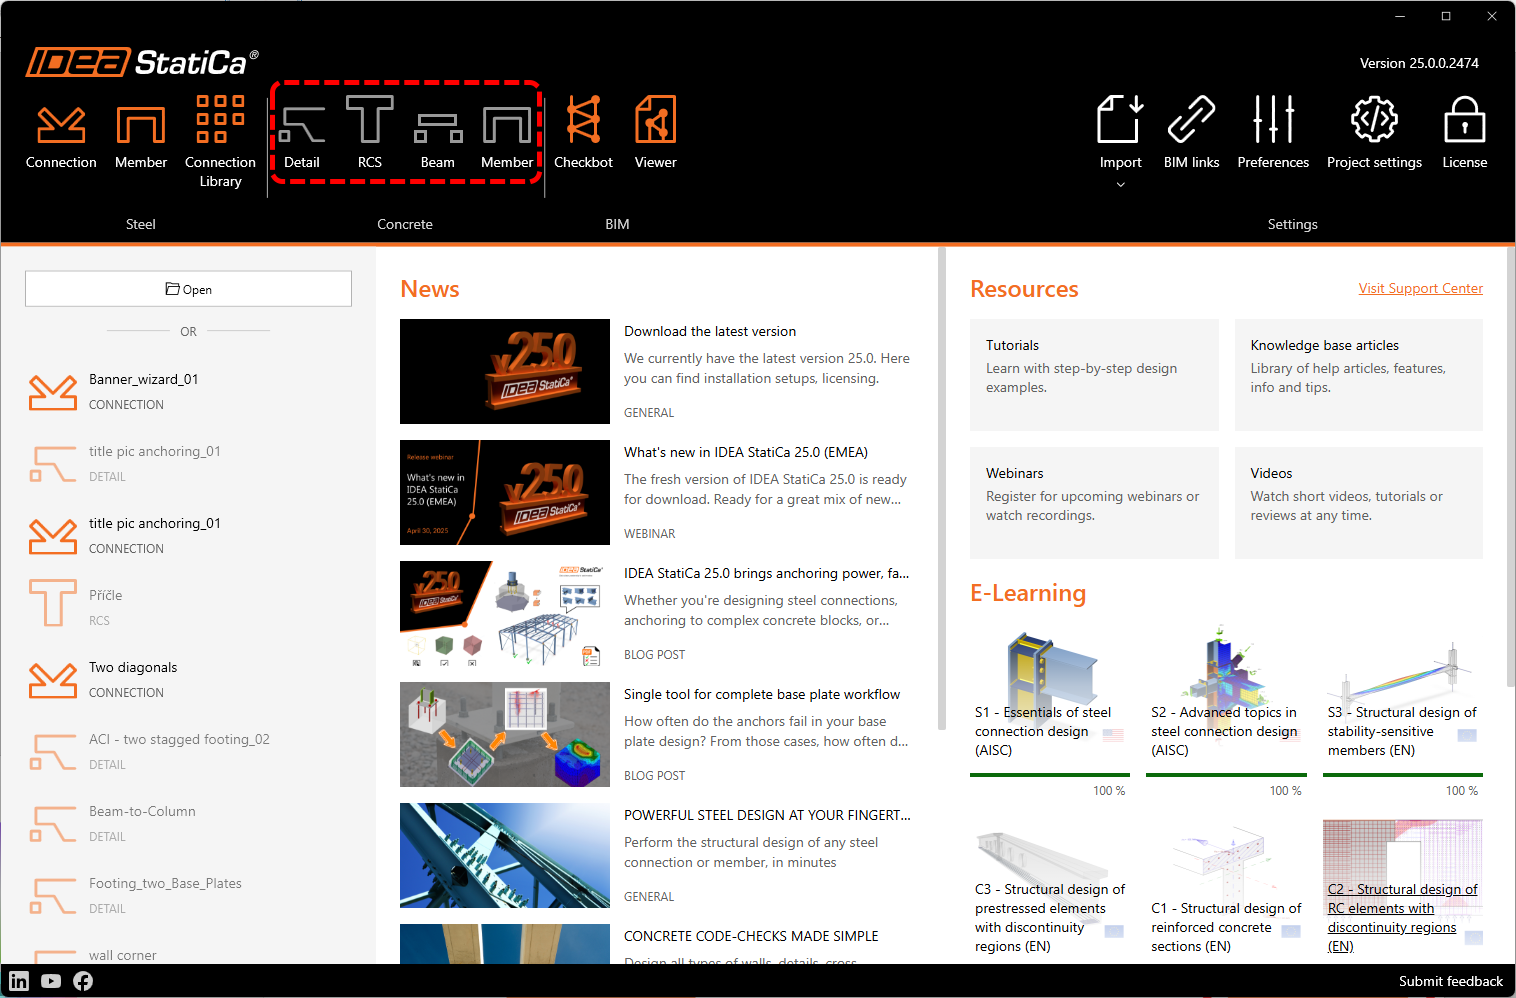
Task: Click the Open project button
Action: [188, 289]
